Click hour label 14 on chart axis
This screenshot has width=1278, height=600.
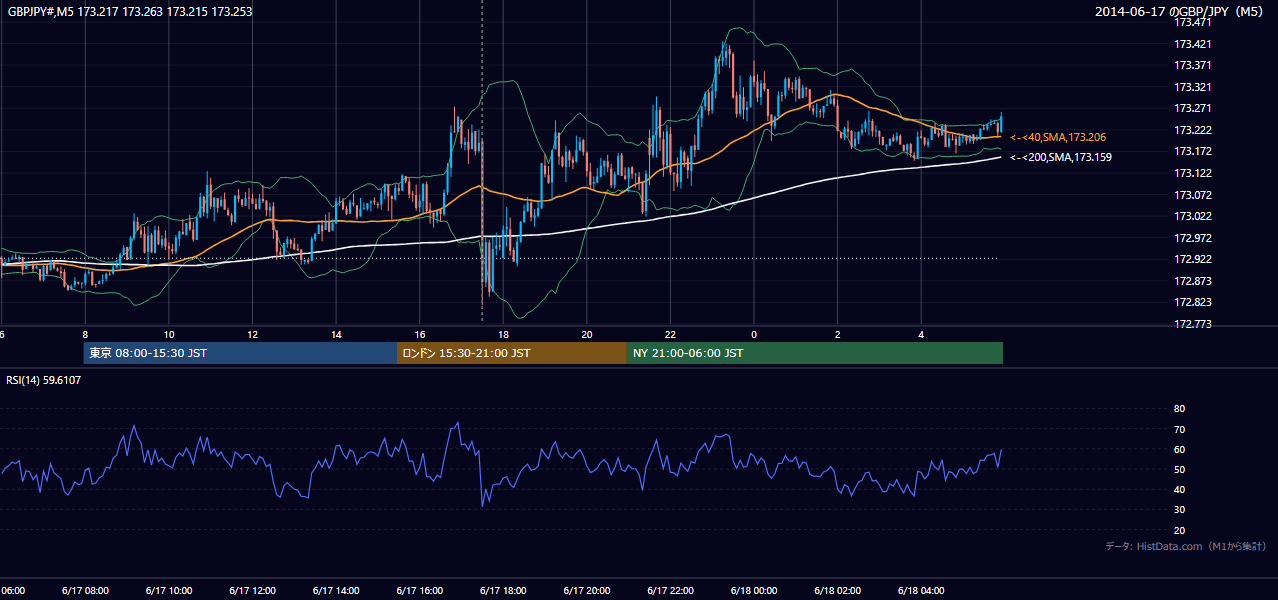tap(336, 335)
